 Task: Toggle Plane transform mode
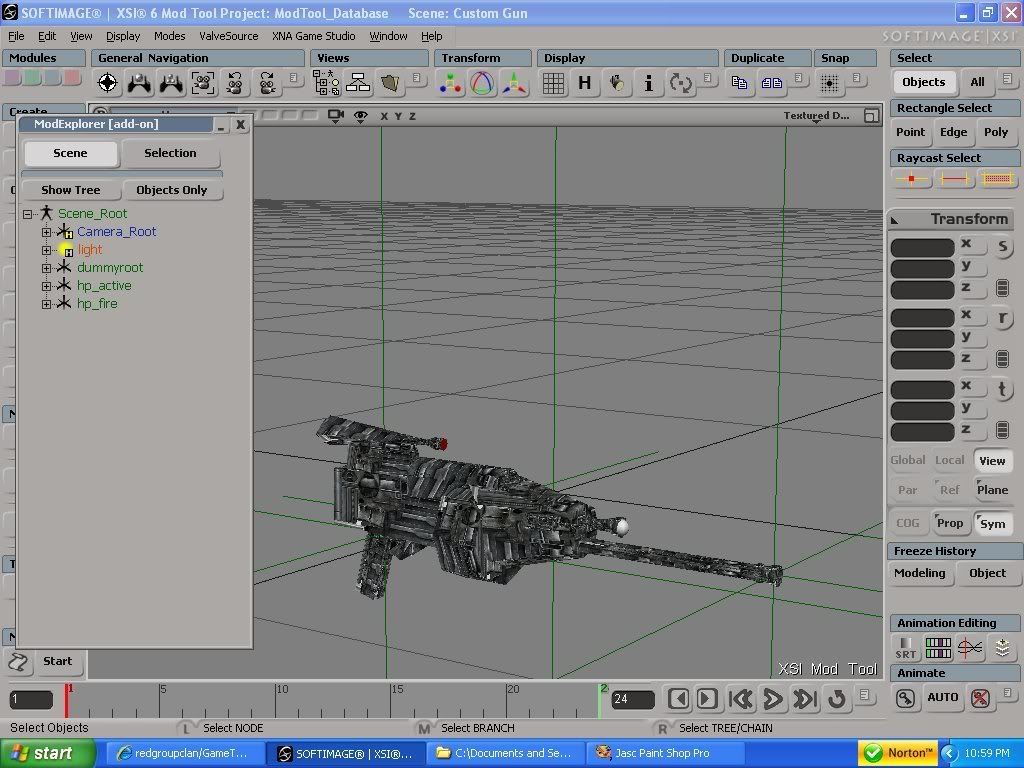pyautogui.click(x=992, y=490)
